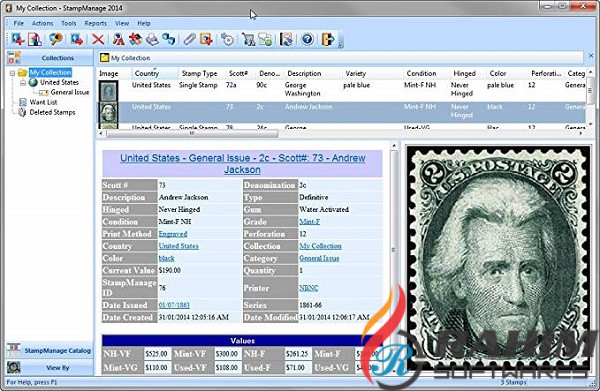The width and height of the screenshot is (600, 391).
Task: Click the '$190.00' current value text
Action: [170, 270]
